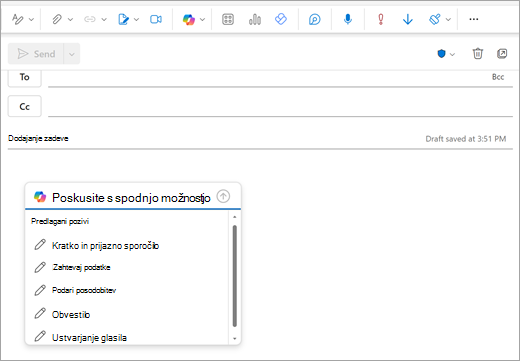The image size is (520, 361).
Task: Click the Copilot submit arrow button
Action: point(223,196)
